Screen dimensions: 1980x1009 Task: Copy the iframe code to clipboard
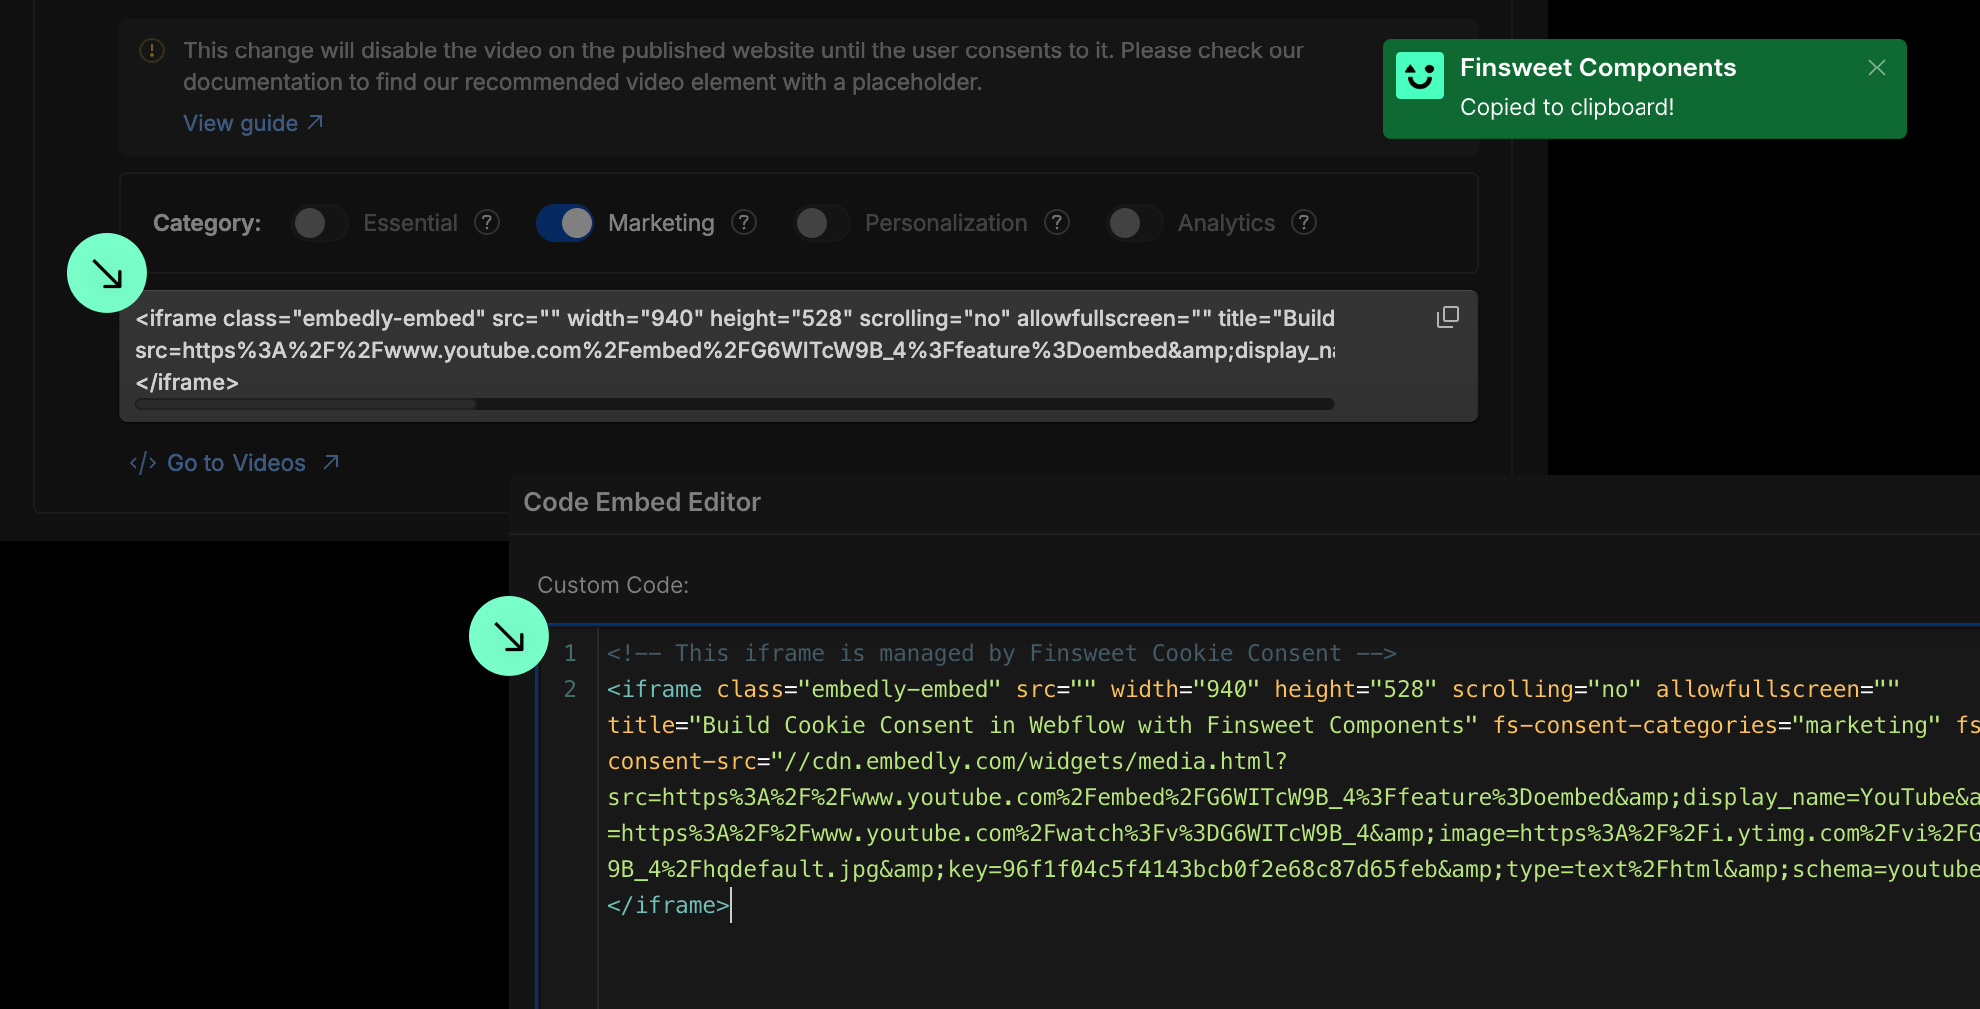[1447, 317]
